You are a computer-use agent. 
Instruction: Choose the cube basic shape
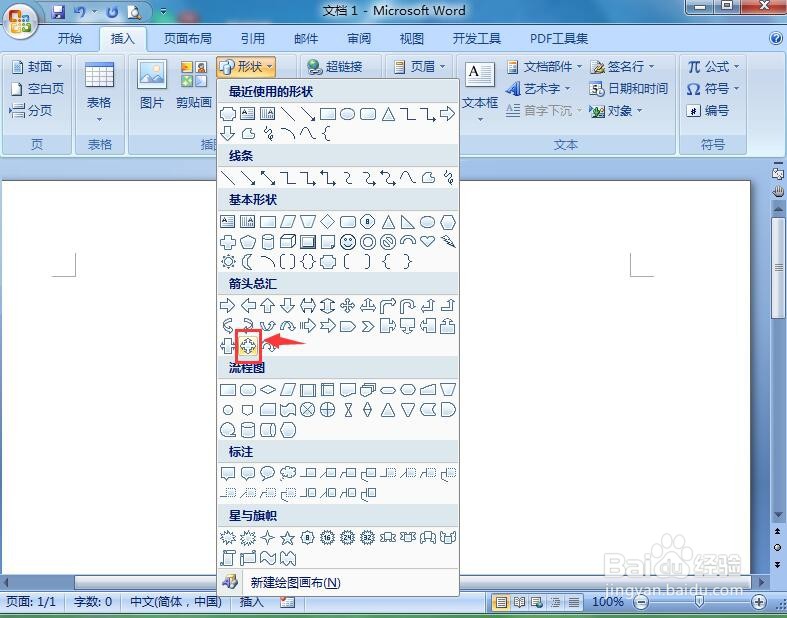coord(287,242)
